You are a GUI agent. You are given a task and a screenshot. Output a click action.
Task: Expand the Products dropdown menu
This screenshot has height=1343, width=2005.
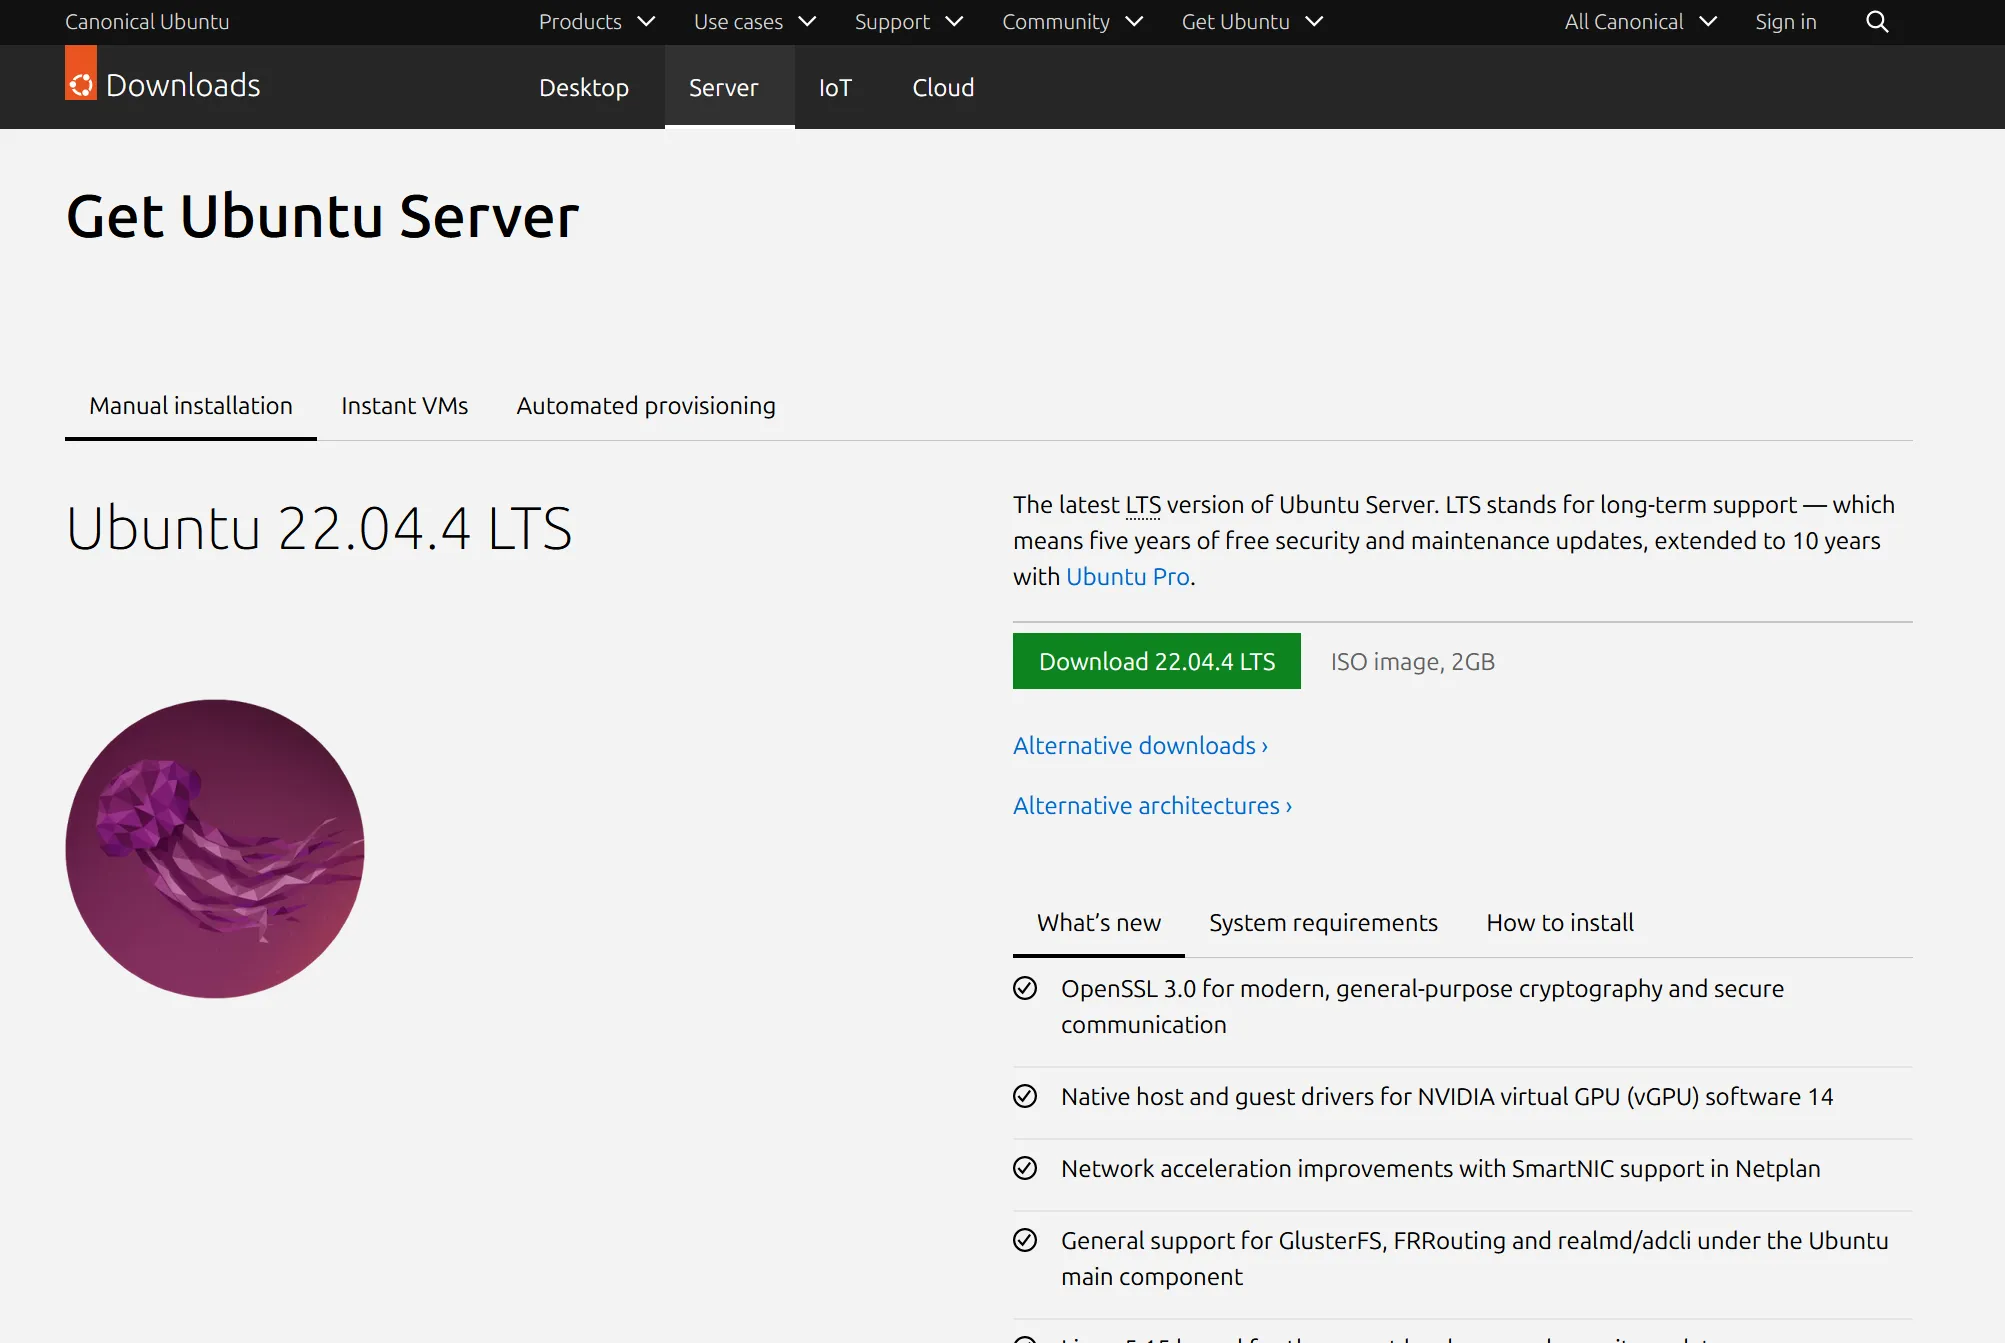[x=597, y=22]
